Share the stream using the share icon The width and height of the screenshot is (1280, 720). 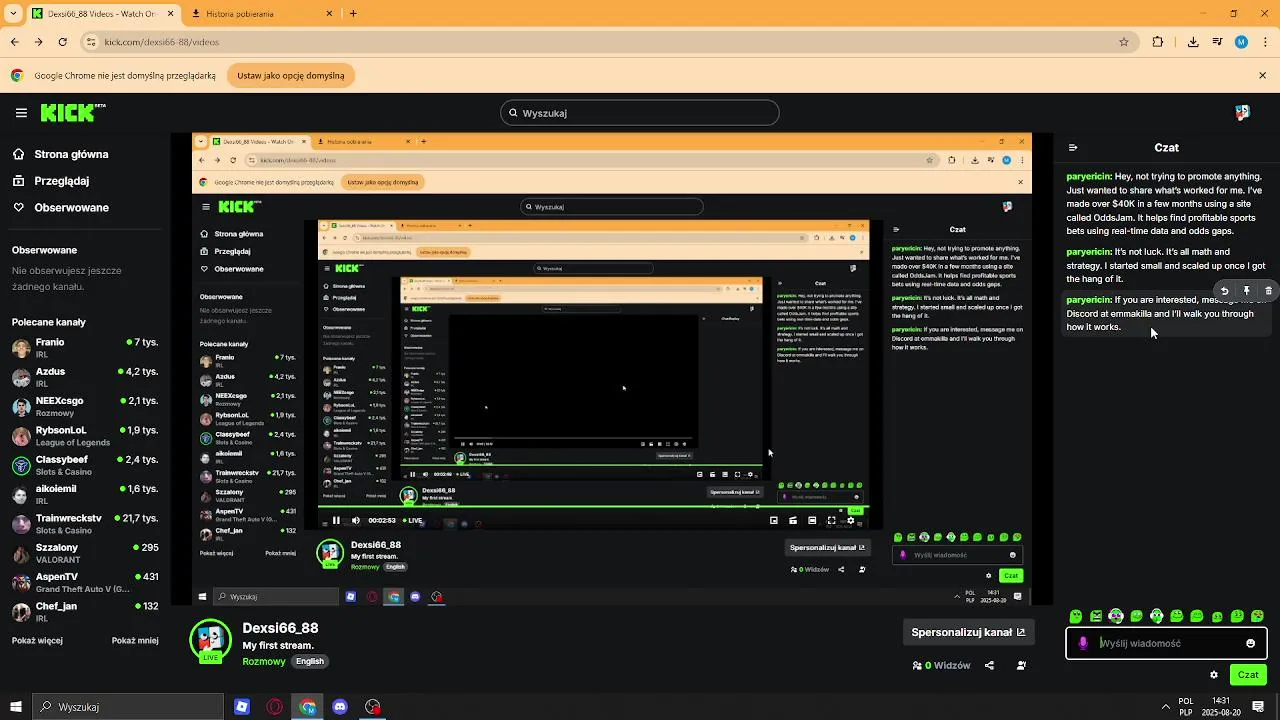[989, 665]
